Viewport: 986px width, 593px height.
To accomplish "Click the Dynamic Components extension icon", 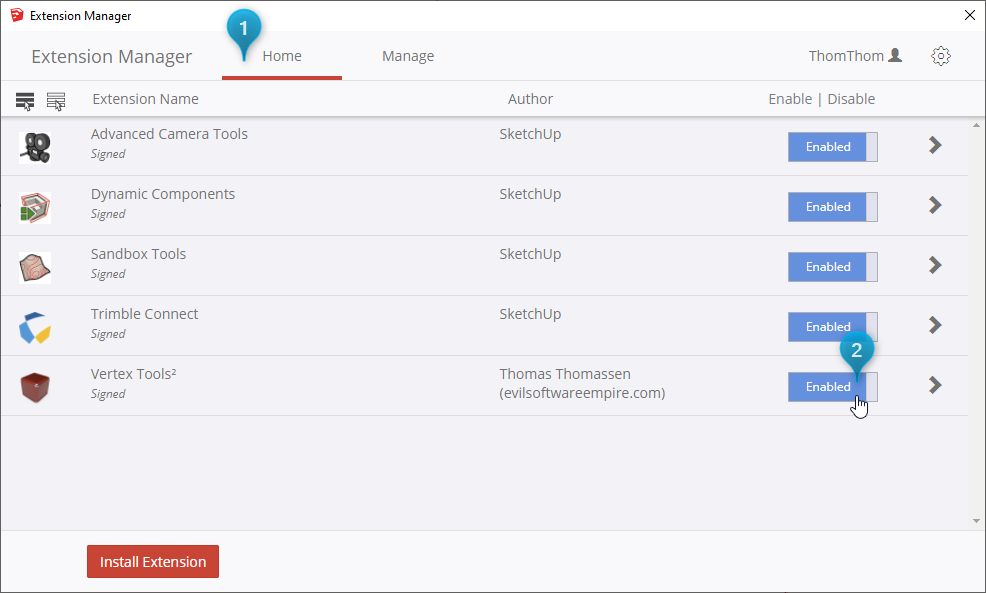I will (x=36, y=207).
